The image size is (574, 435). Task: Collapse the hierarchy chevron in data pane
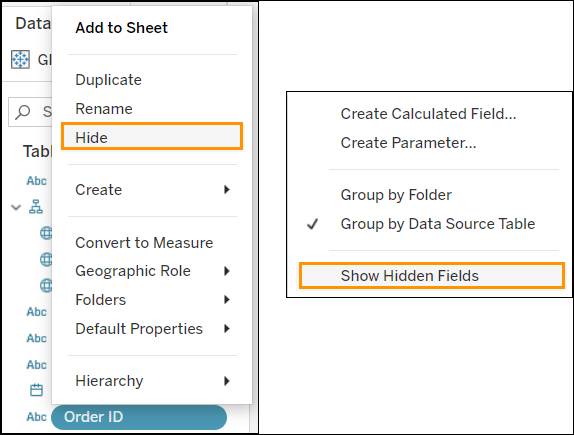(x=16, y=207)
